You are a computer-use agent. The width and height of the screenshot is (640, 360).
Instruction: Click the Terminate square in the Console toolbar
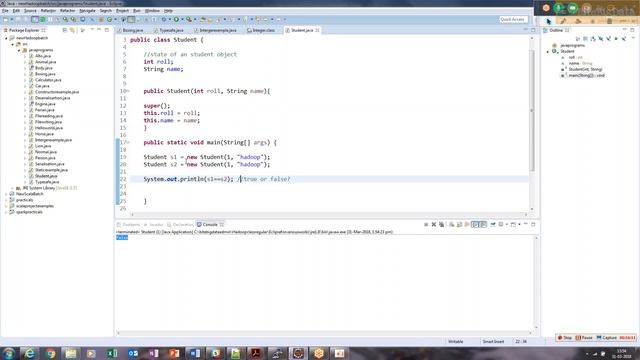(426, 224)
